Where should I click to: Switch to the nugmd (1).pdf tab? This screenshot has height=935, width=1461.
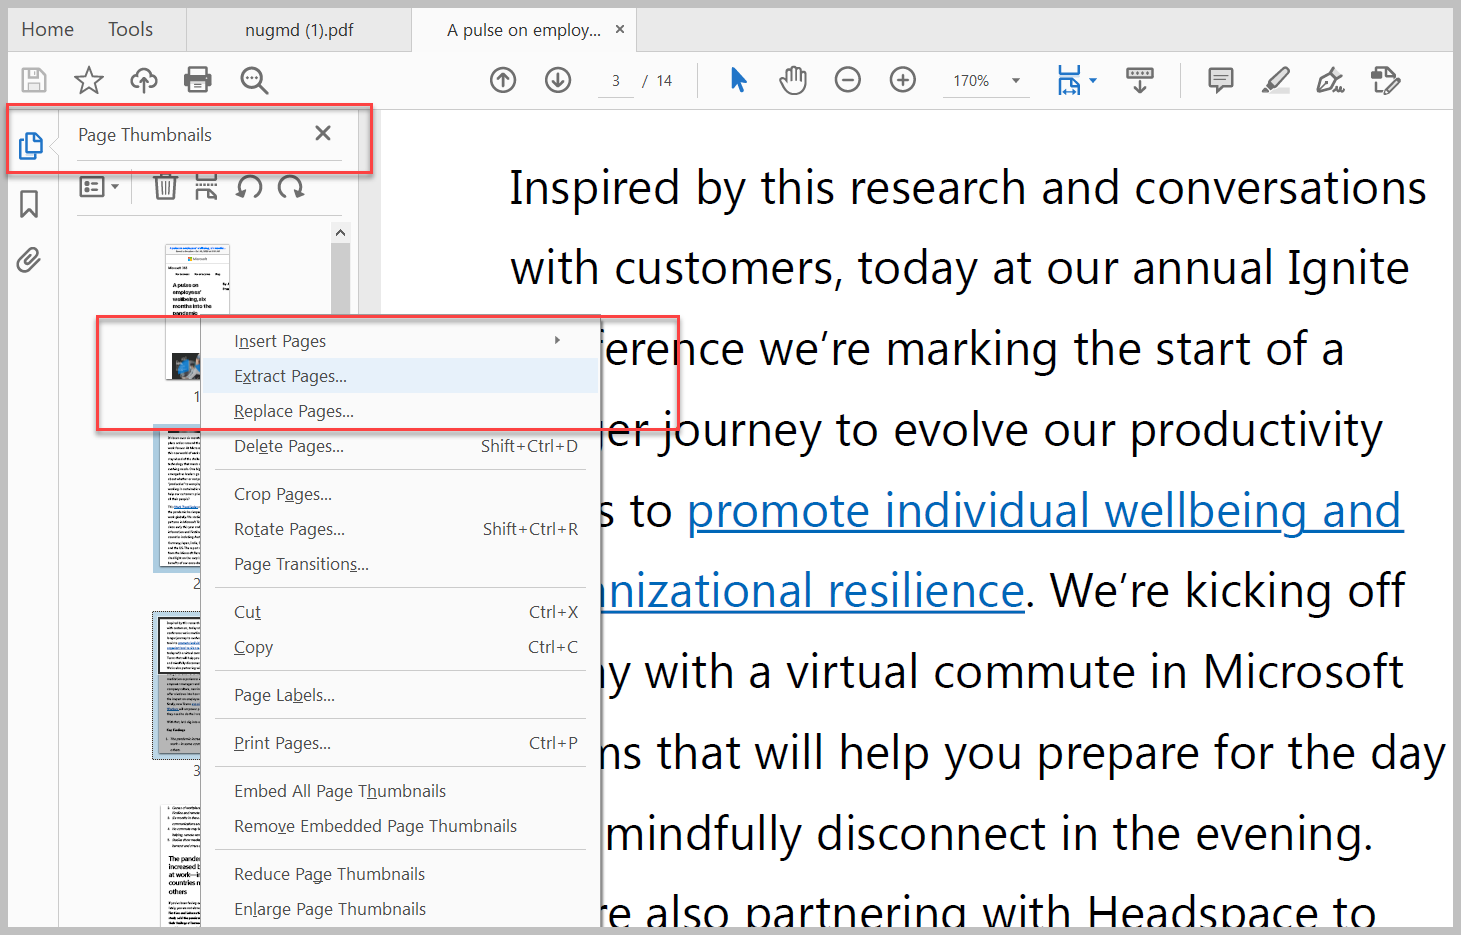299,30
